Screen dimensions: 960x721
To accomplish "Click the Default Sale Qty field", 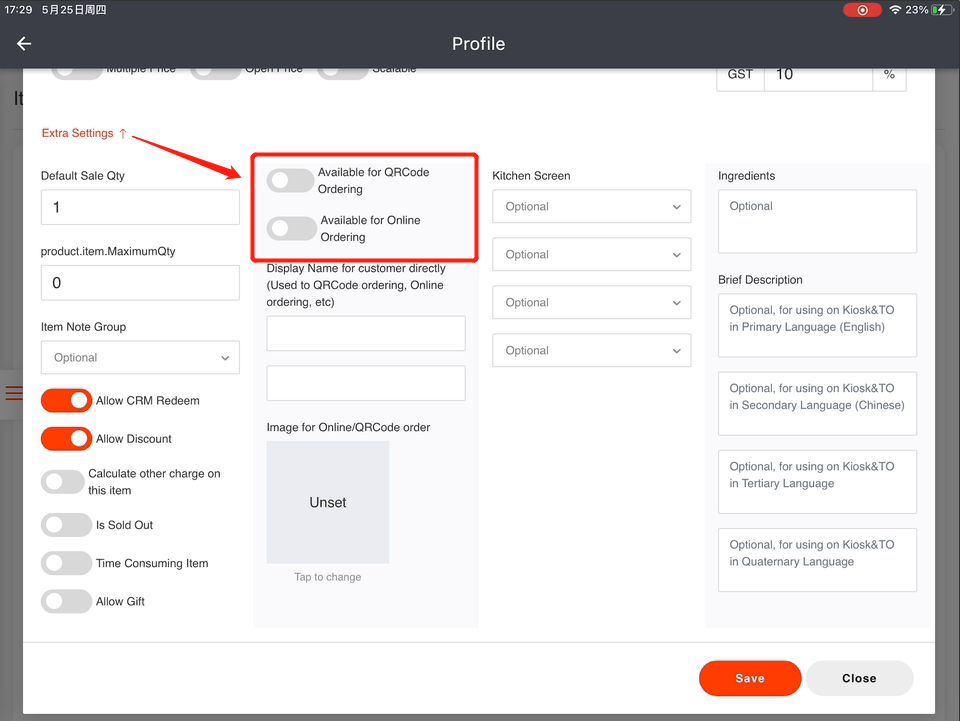I will coord(140,208).
